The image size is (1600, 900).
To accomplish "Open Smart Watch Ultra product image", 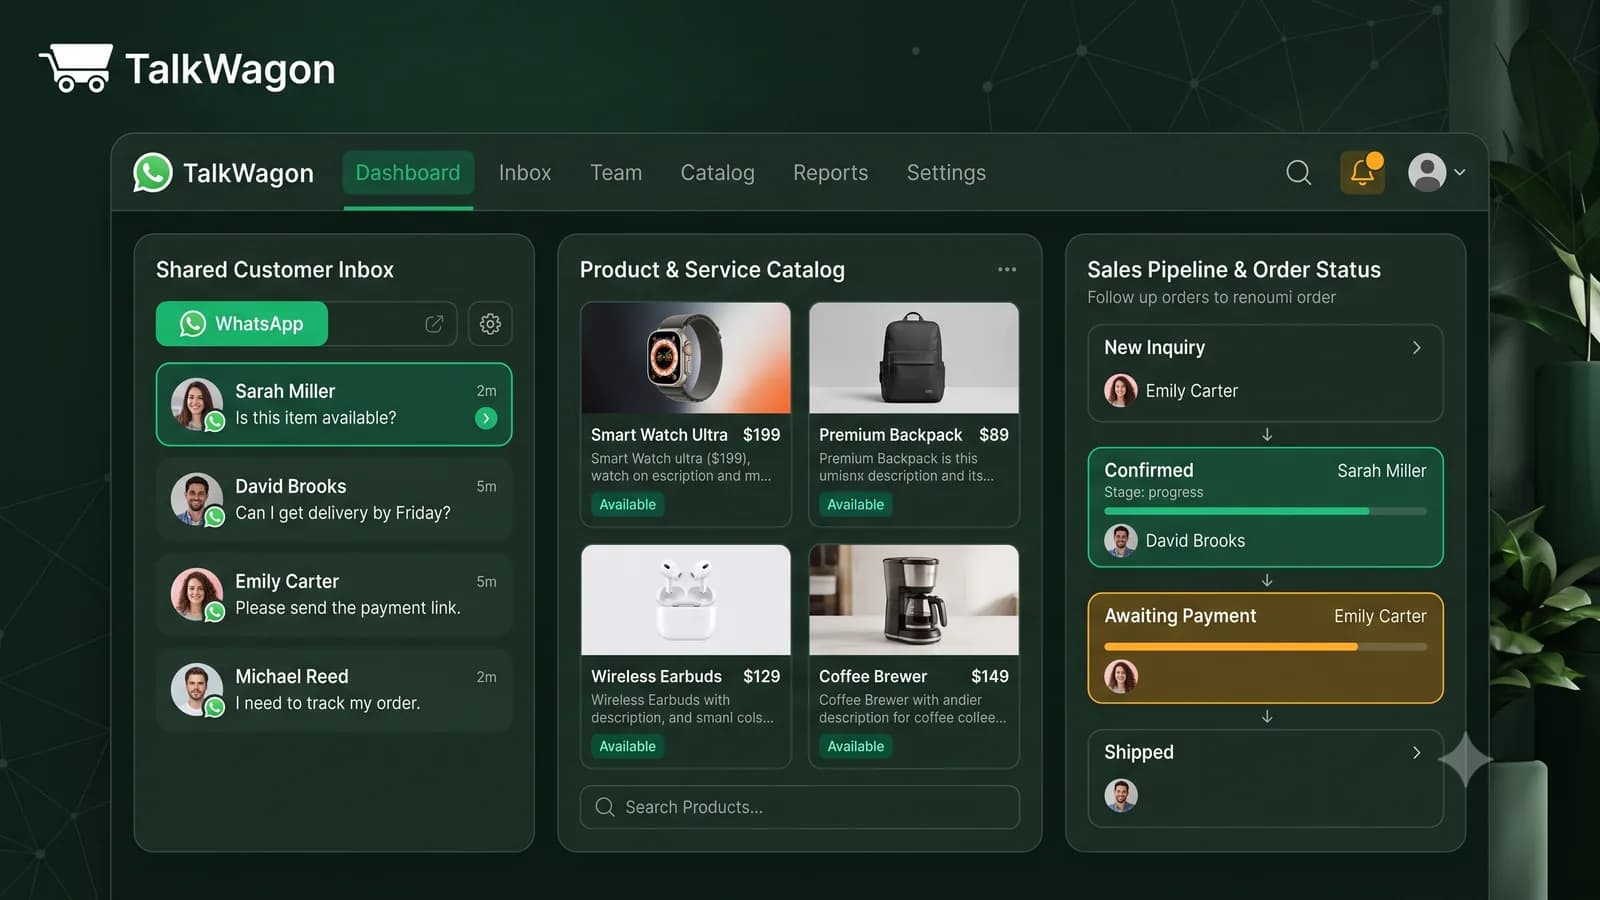I will pyautogui.click(x=686, y=358).
